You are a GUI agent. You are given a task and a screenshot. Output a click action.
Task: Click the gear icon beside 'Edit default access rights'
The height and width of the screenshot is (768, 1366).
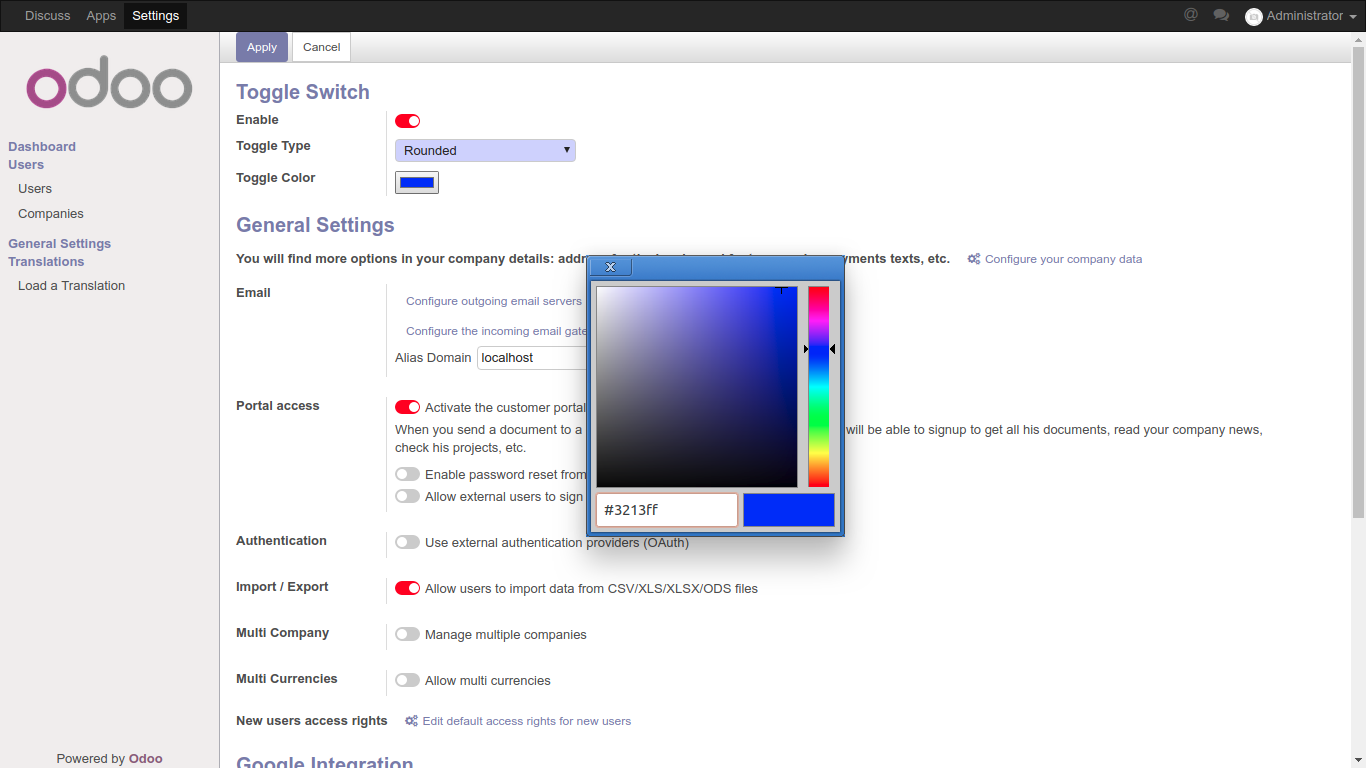point(410,721)
